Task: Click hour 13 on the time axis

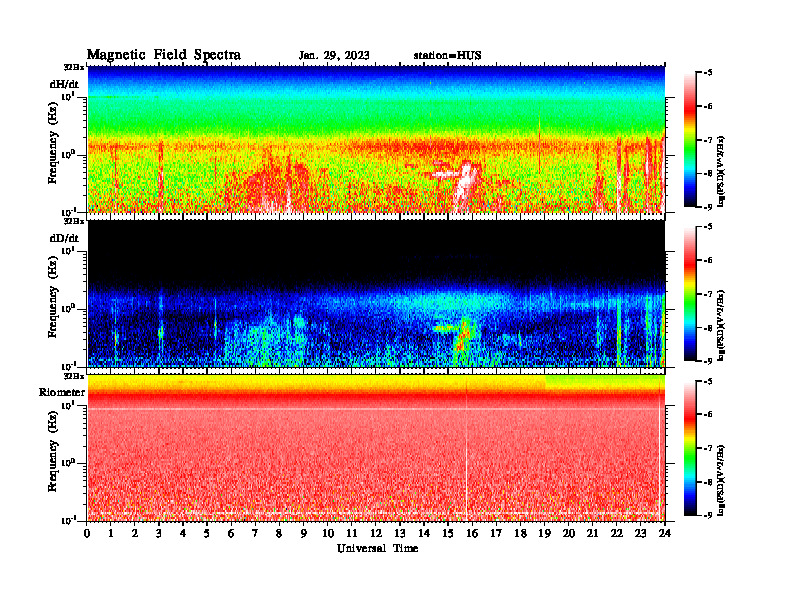Action: [x=400, y=534]
